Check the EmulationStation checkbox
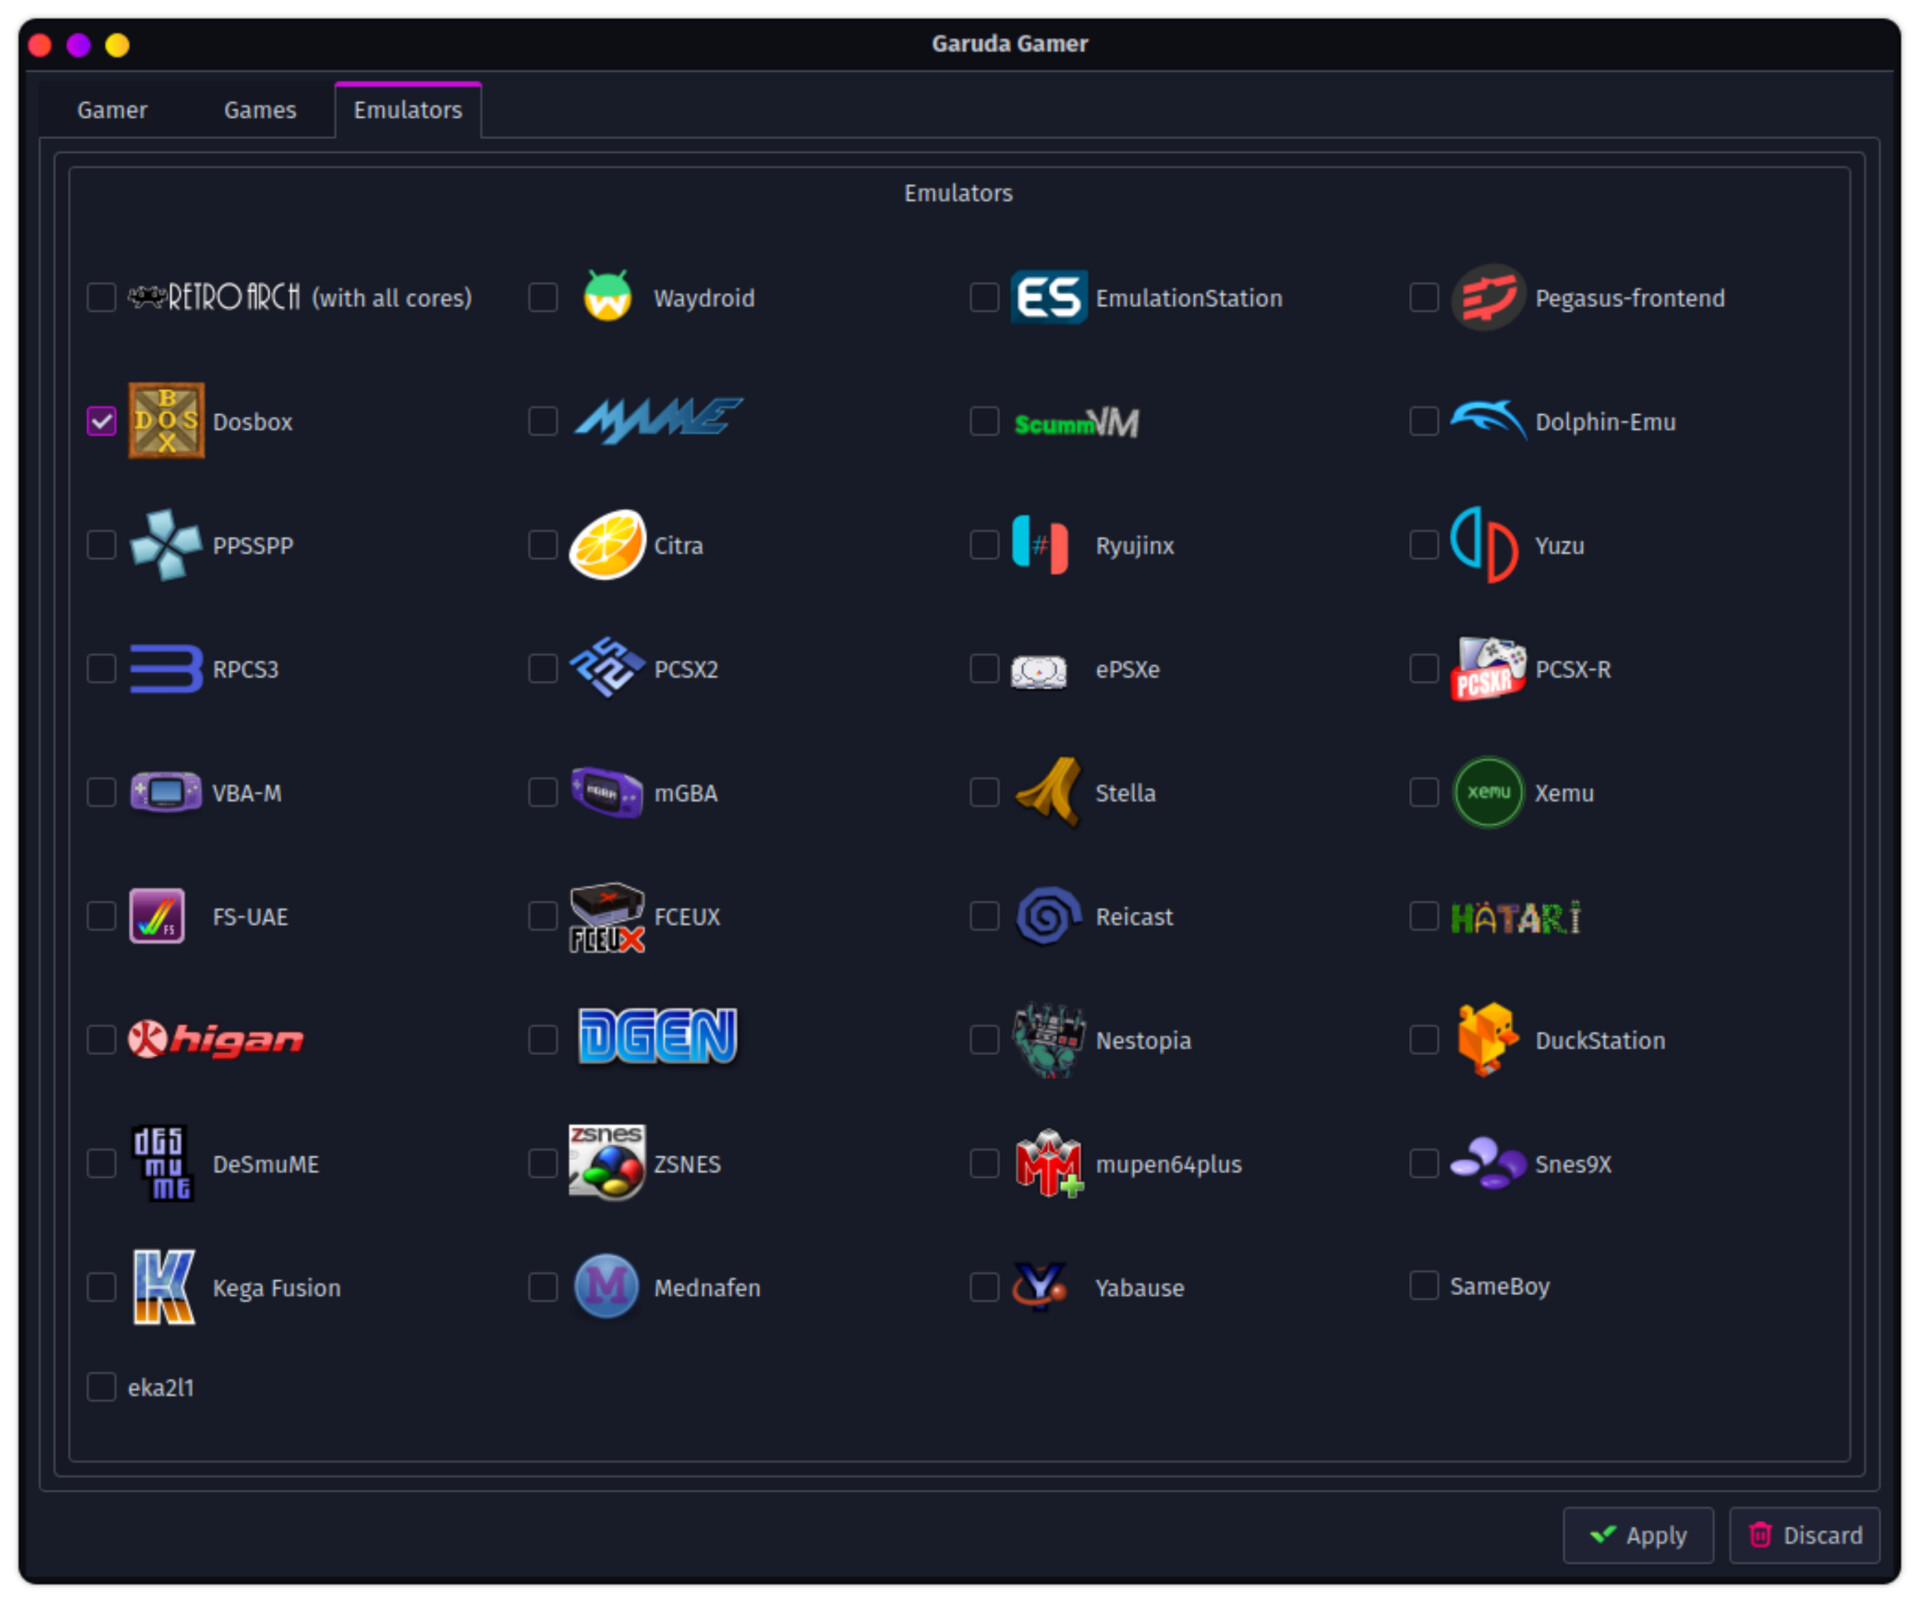1920x1603 pixels. pos(984,297)
